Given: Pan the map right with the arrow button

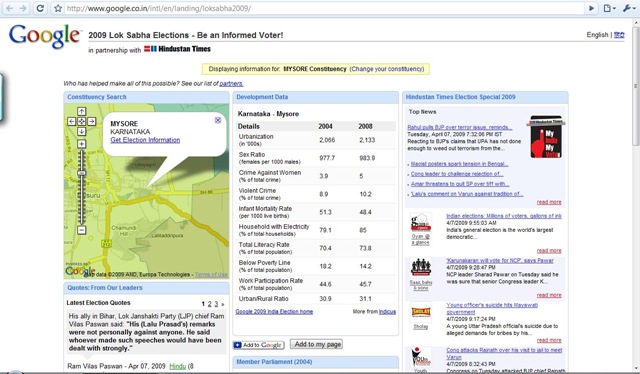Looking at the screenshot, I should (91, 121).
